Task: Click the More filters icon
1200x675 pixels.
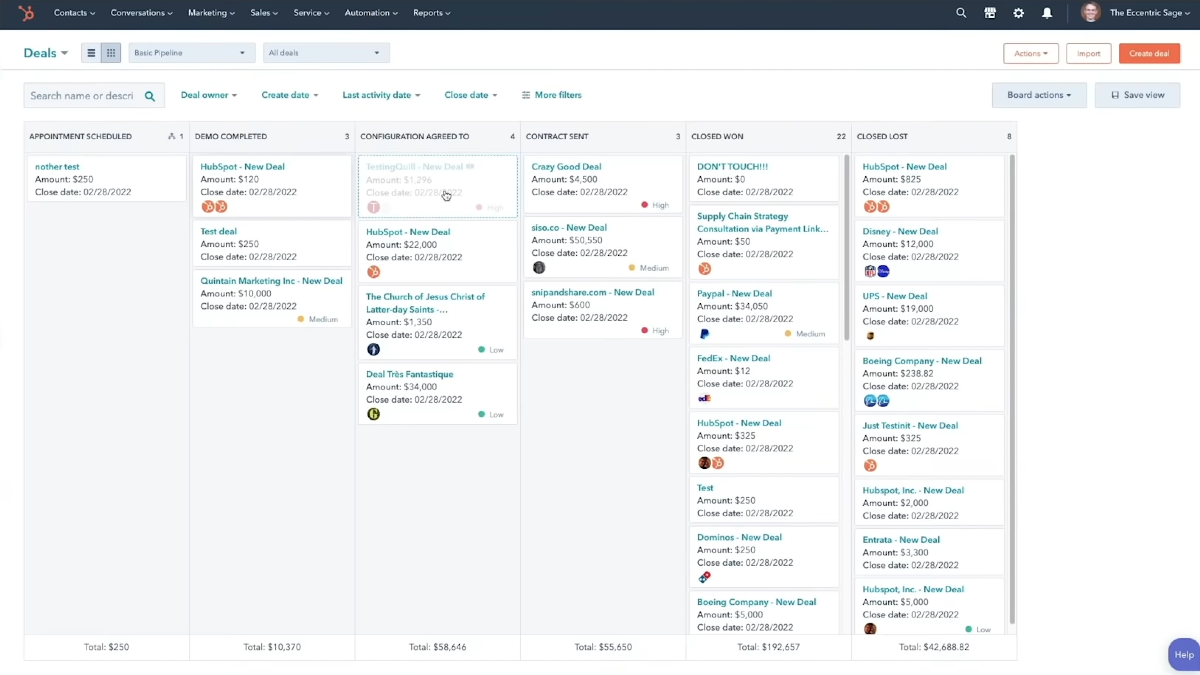Action: pyautogui.click(x=526, y=95)
